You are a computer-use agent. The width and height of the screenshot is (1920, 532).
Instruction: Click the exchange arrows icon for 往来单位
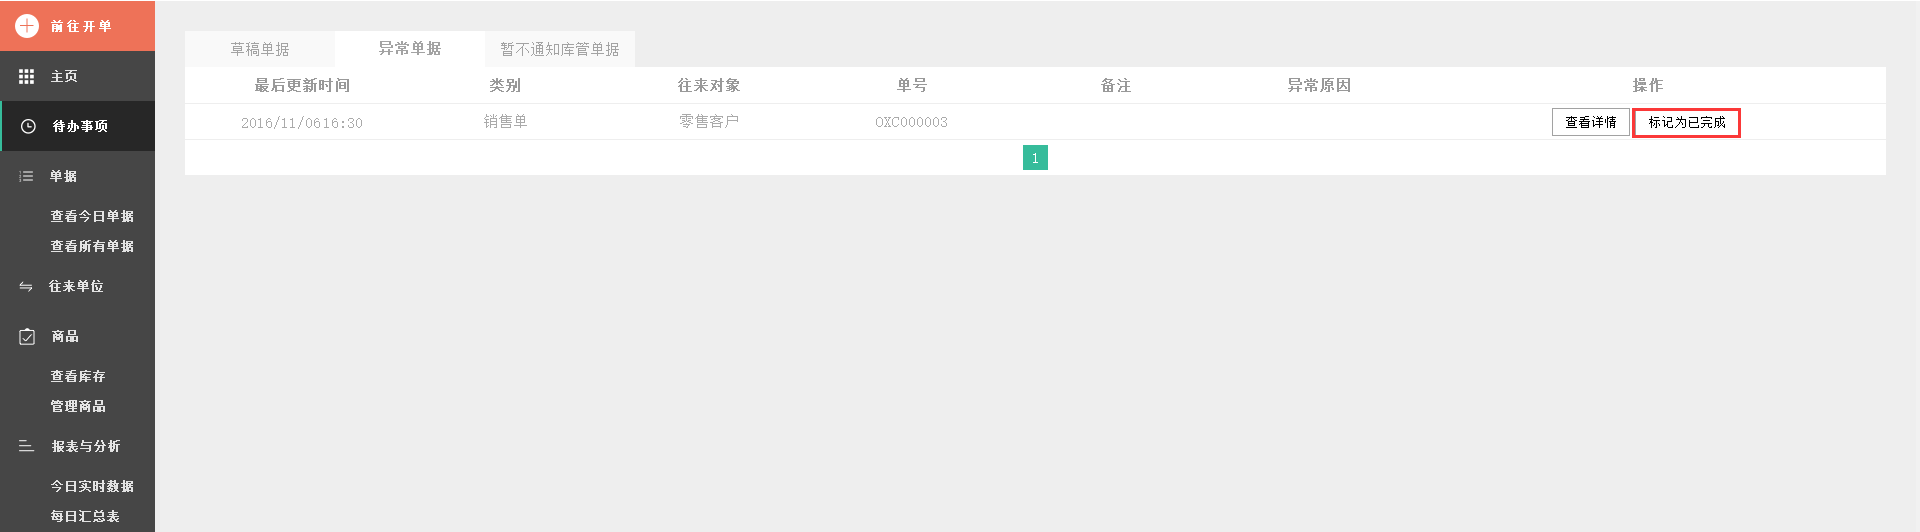[26, 287]
